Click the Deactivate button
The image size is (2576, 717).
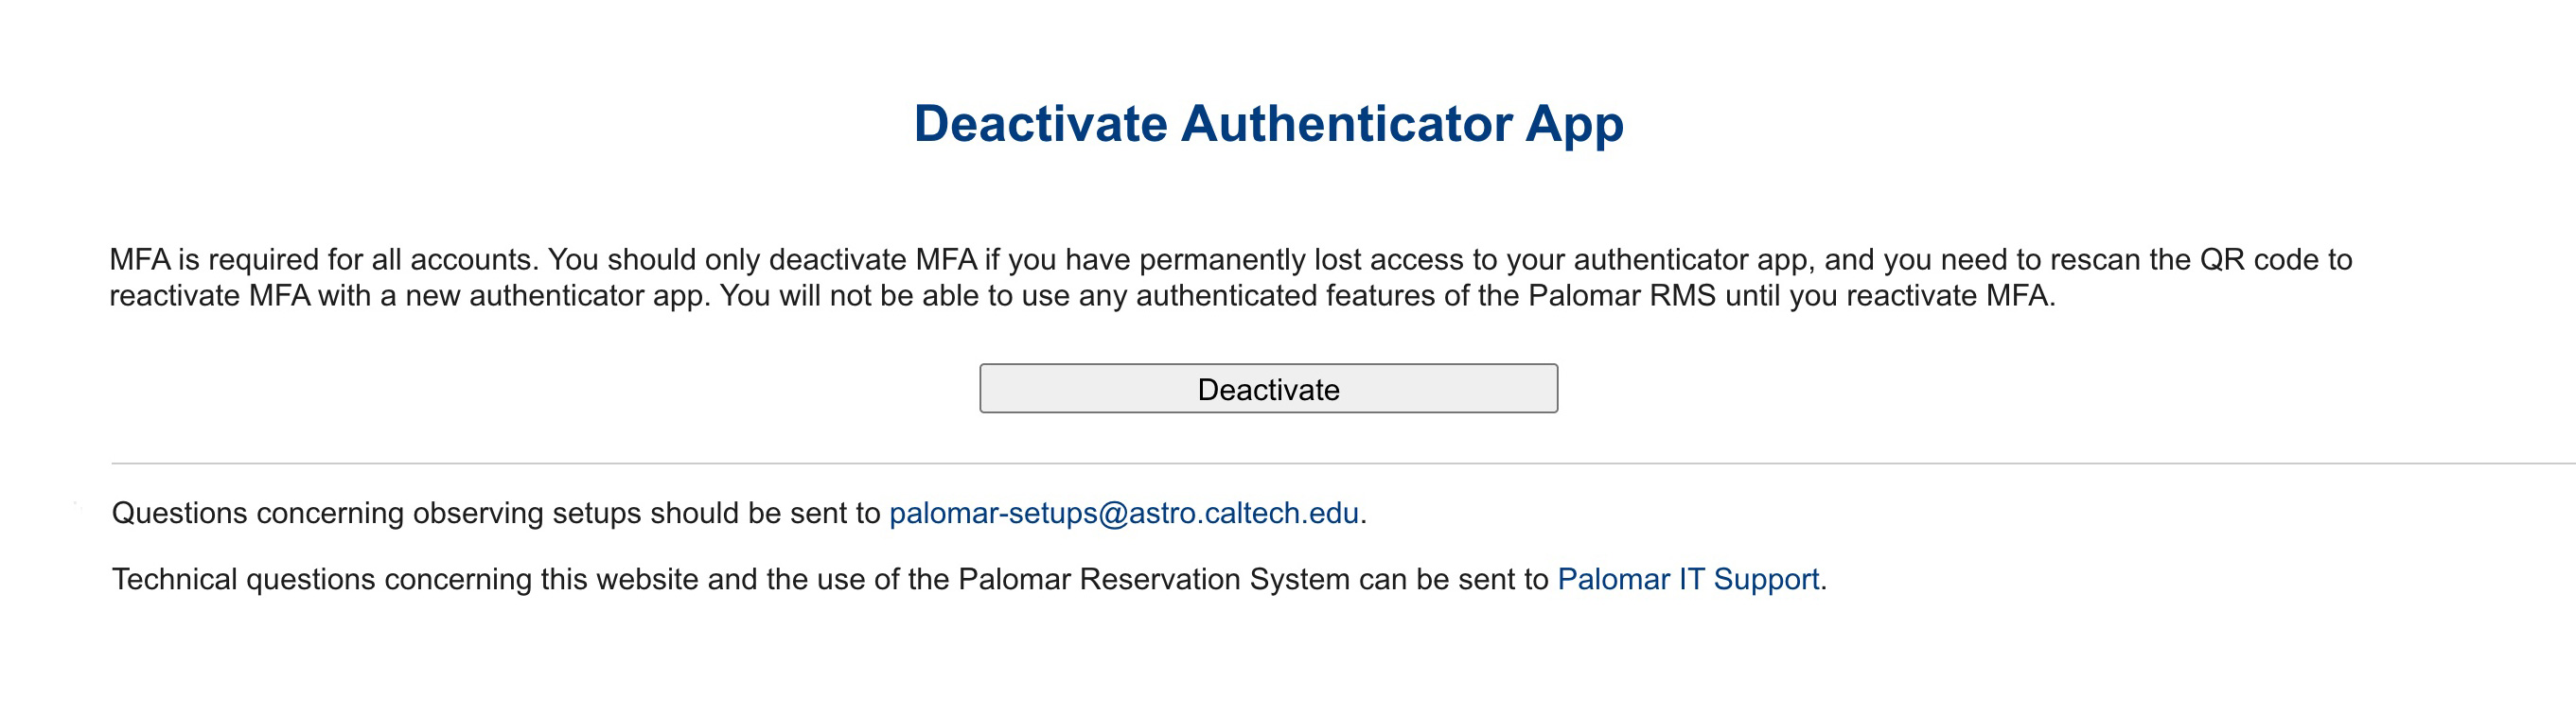coord(1268,389)
